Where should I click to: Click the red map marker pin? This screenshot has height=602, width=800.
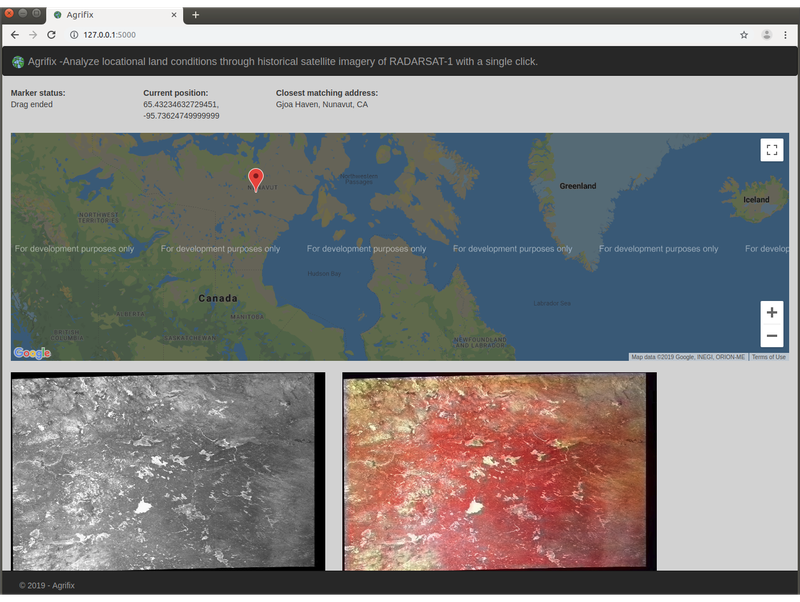(255, 179)
